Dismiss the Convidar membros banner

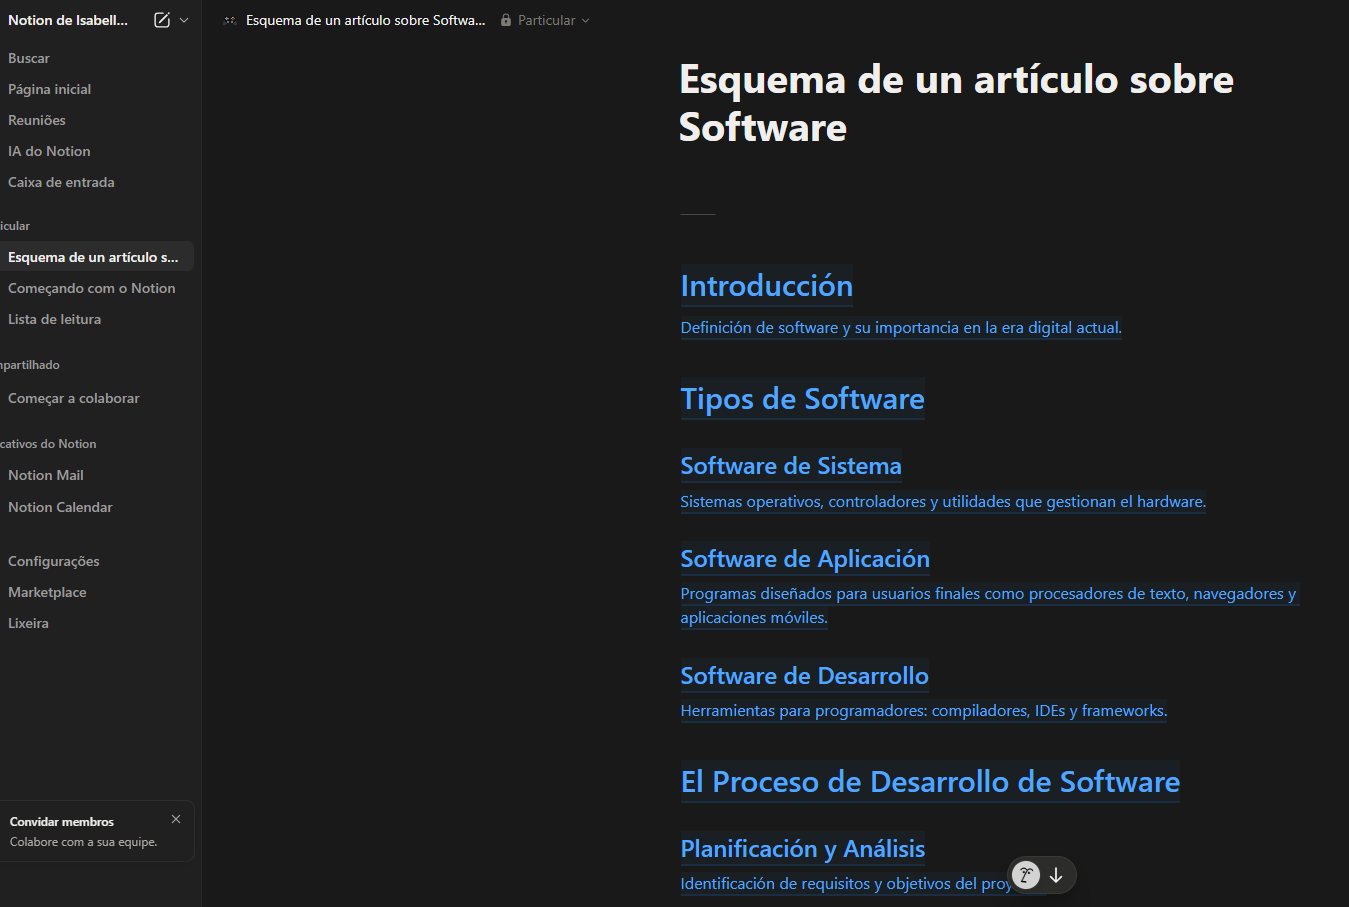tap(176, 818)
